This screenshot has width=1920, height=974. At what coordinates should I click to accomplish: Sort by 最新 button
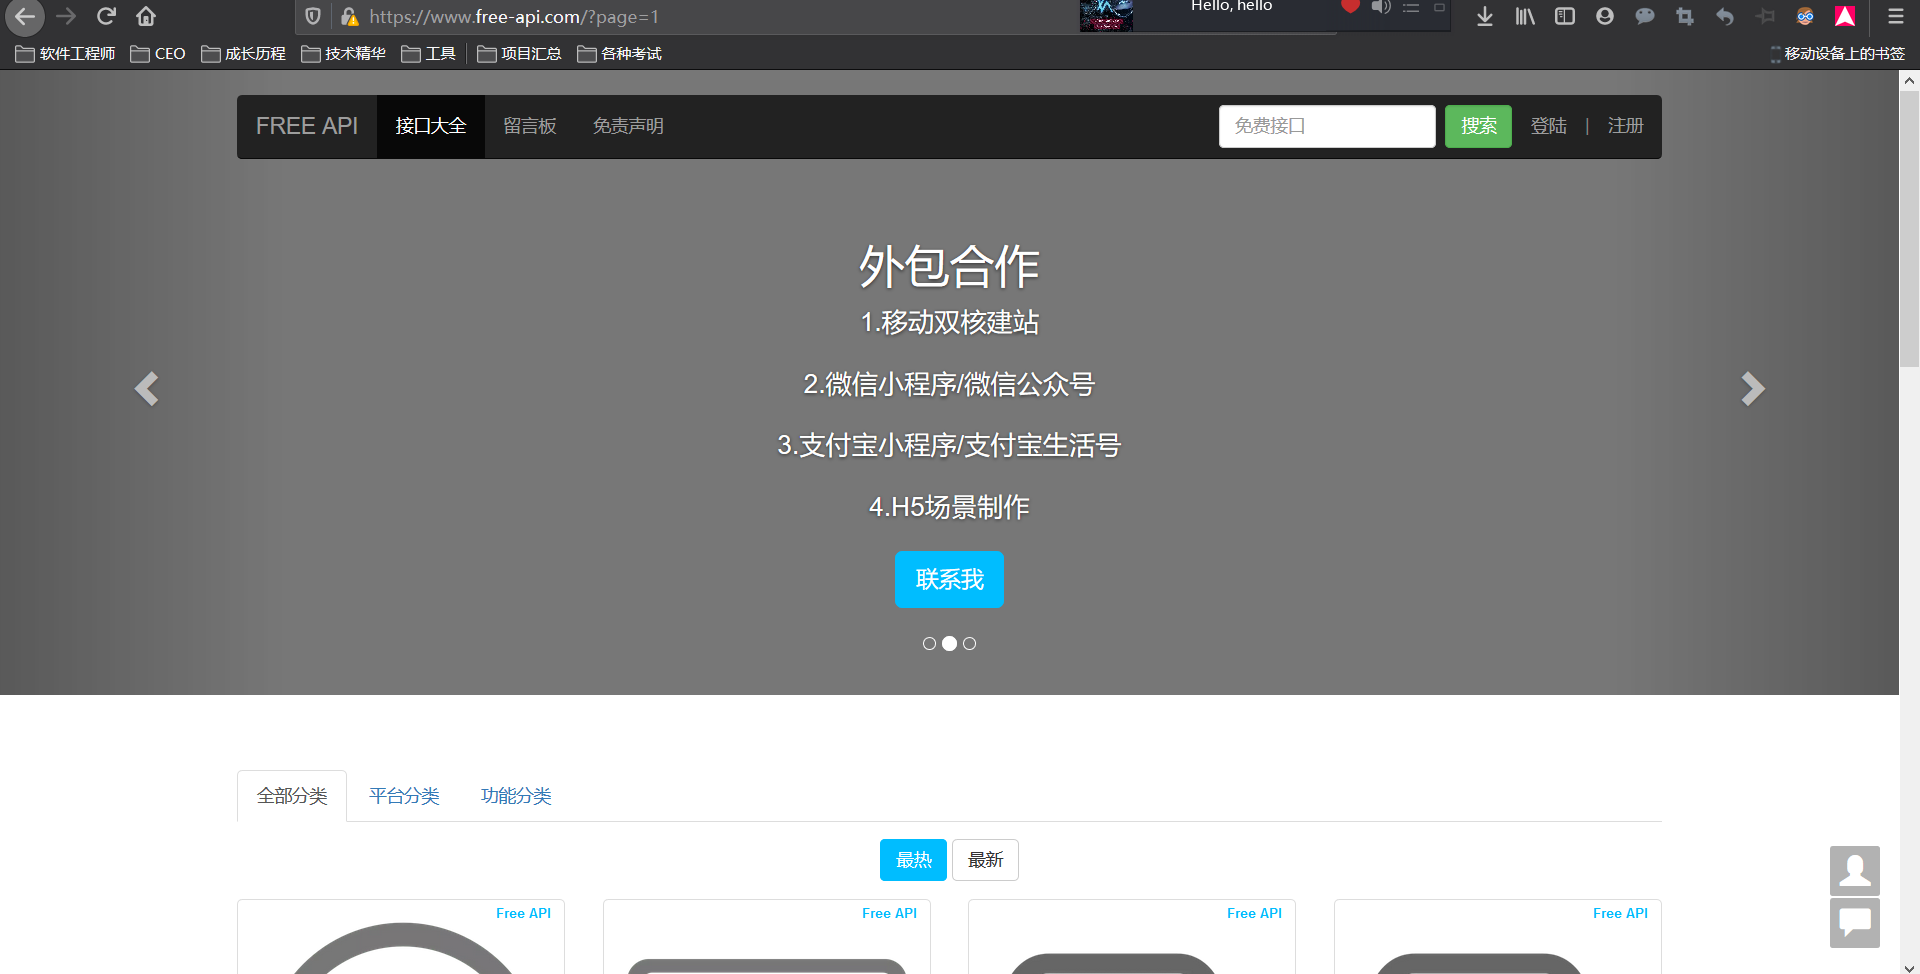pyautogui.click(x=985, y=860)
